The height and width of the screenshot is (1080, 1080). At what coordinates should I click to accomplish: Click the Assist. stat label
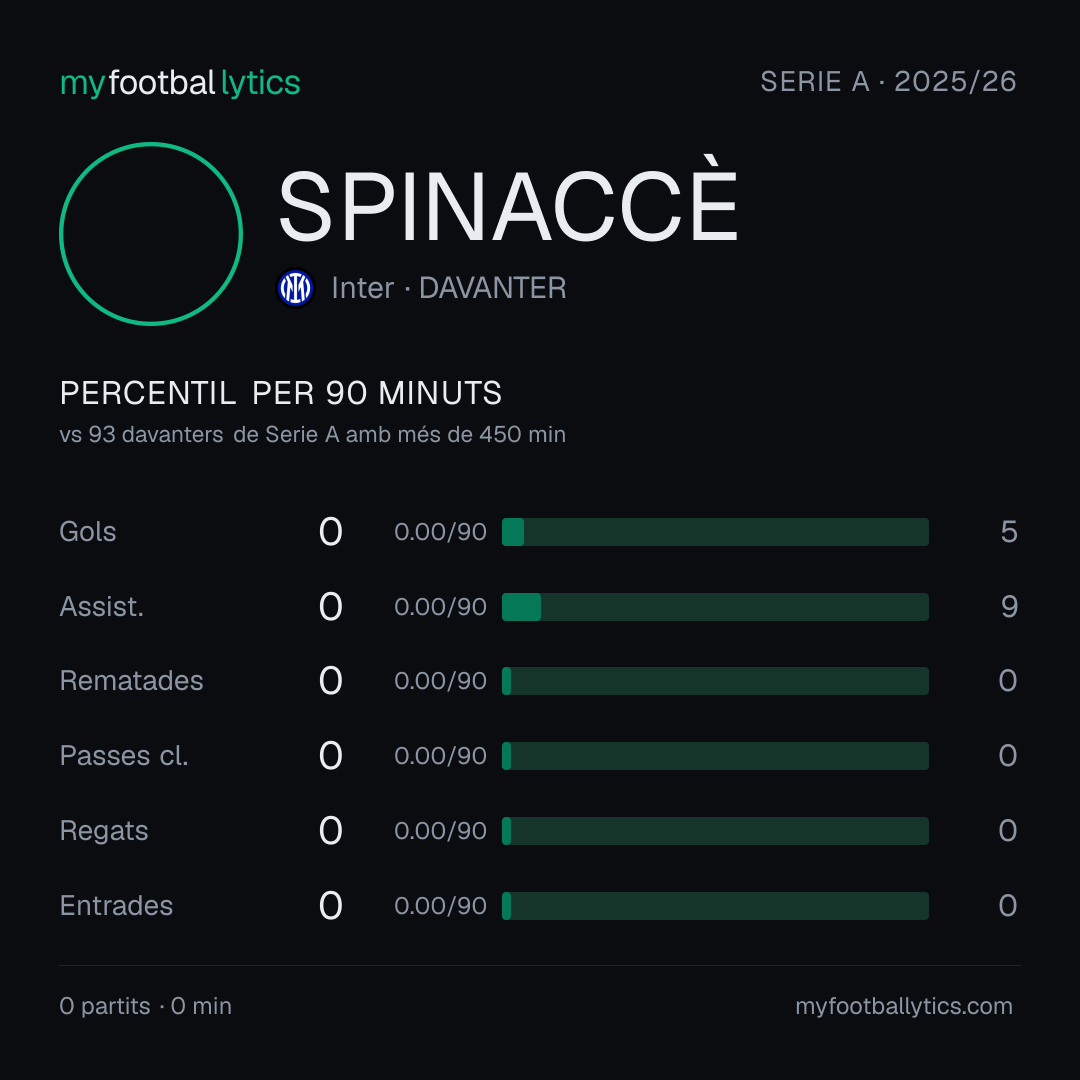(x=102, y=607)
